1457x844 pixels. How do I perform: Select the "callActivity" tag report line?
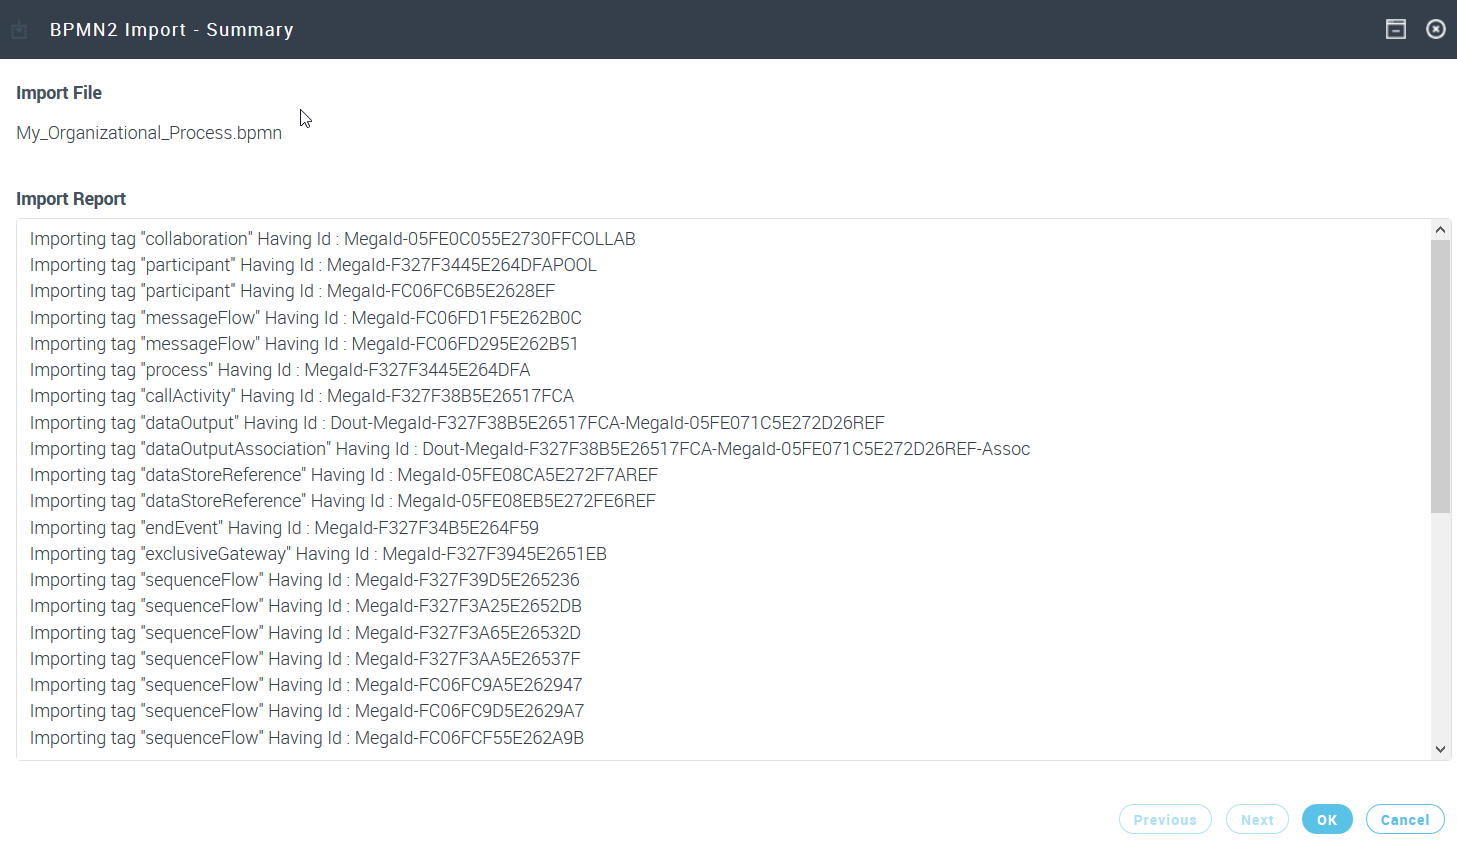(x=301, y=396)
